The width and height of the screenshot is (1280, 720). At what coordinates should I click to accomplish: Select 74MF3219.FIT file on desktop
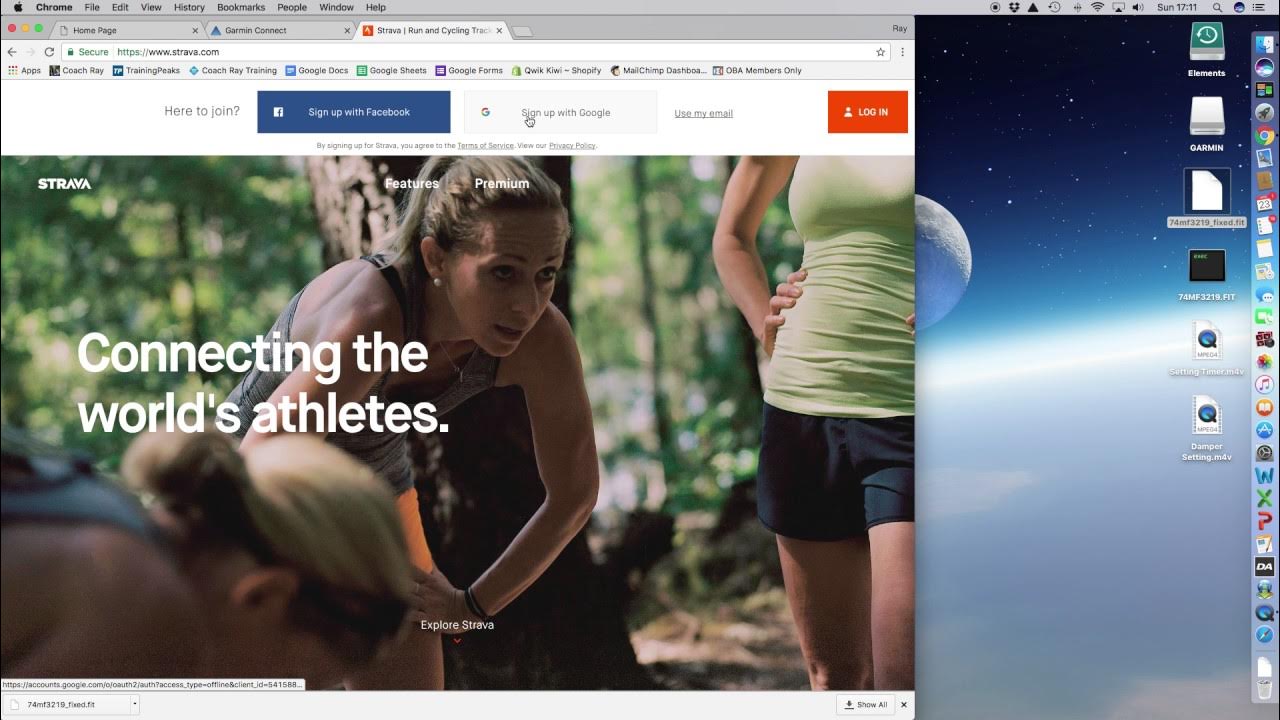pyautogui.click(x=1207, y=275)
